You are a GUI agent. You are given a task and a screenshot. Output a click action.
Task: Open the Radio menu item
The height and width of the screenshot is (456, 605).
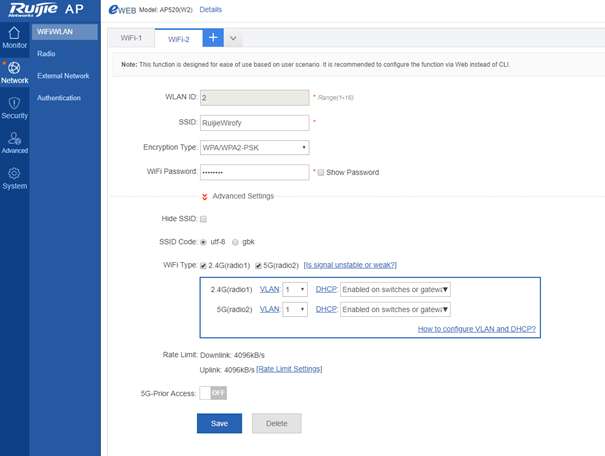tap(46, 54)
